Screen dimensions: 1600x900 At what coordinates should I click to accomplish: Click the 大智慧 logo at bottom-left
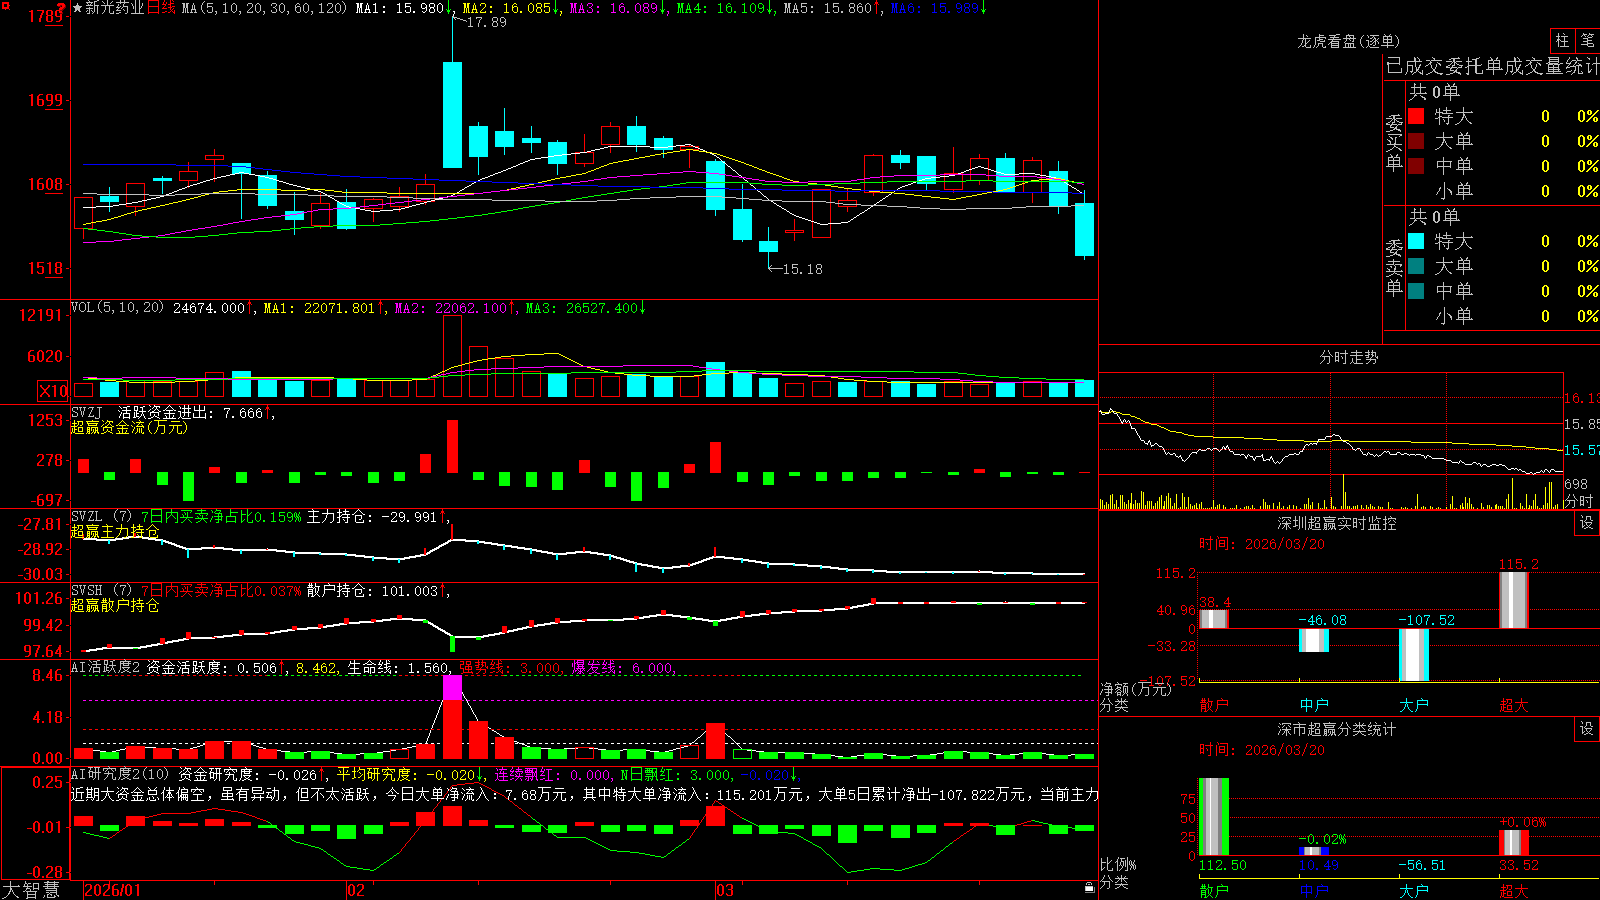coord(31,889)
